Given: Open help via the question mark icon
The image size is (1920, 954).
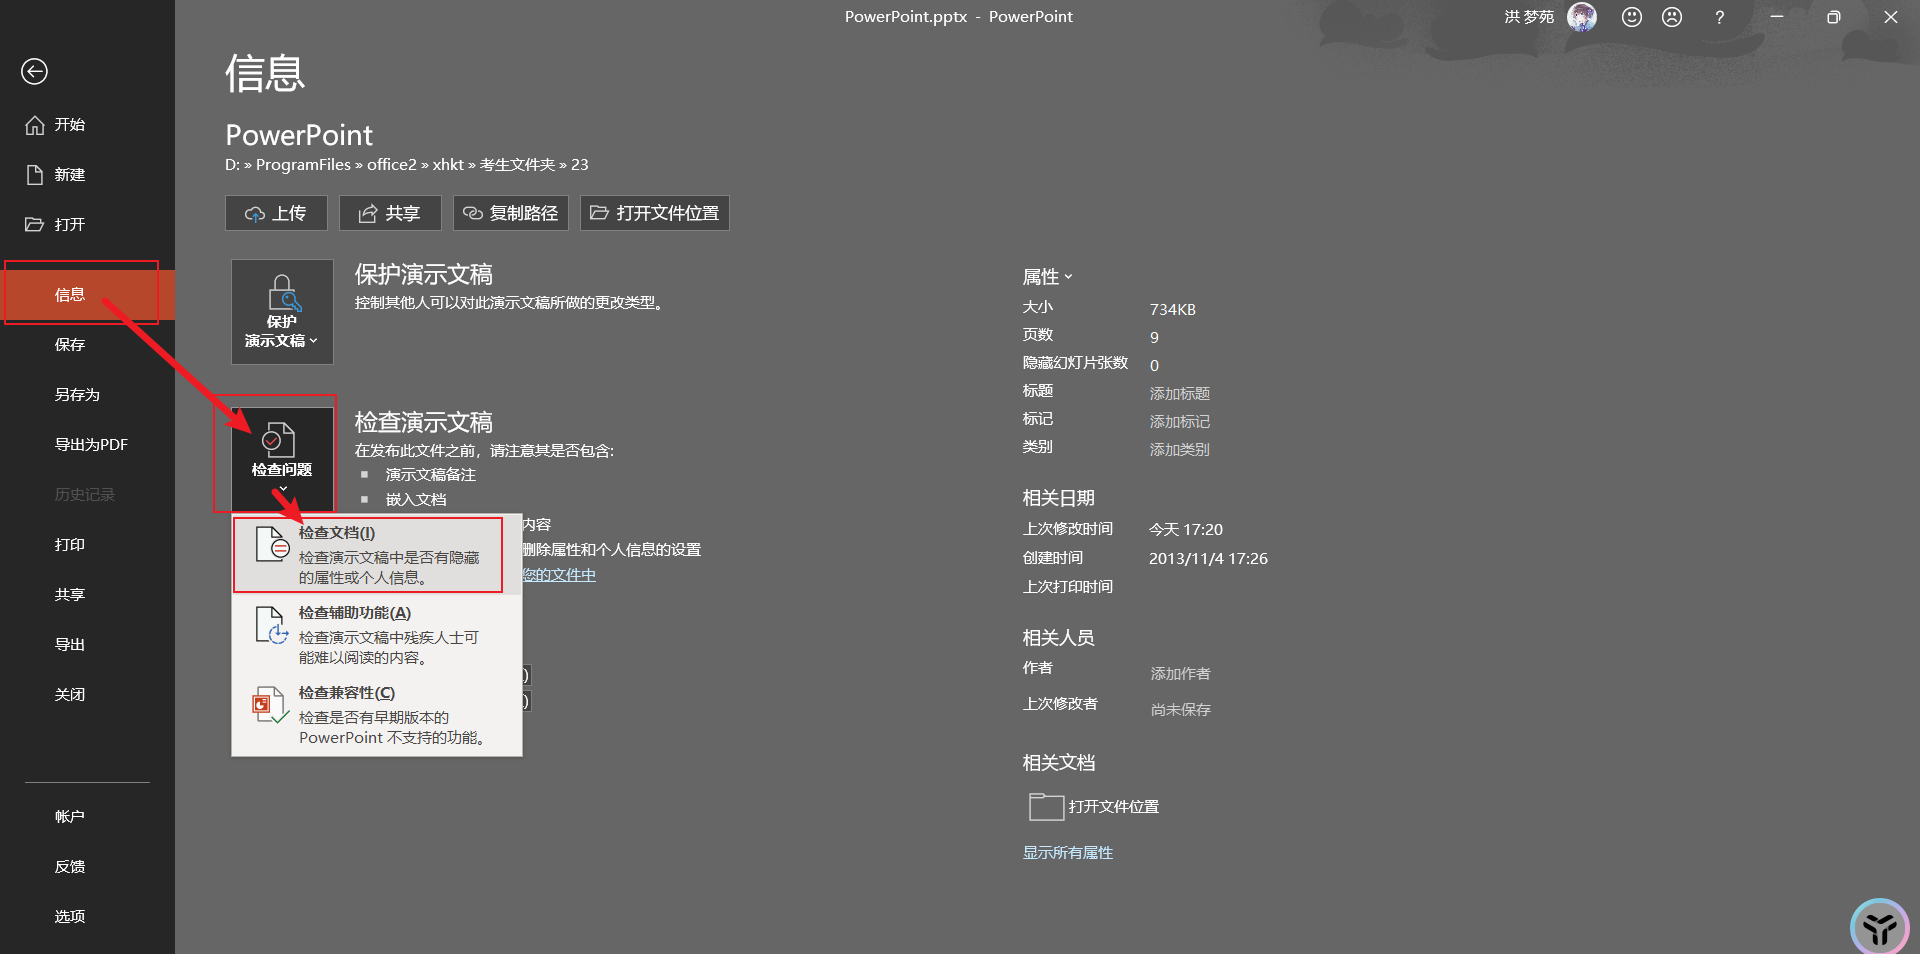Looking at the screenshot, I should pyautogui.click(x=1719, y=17).
